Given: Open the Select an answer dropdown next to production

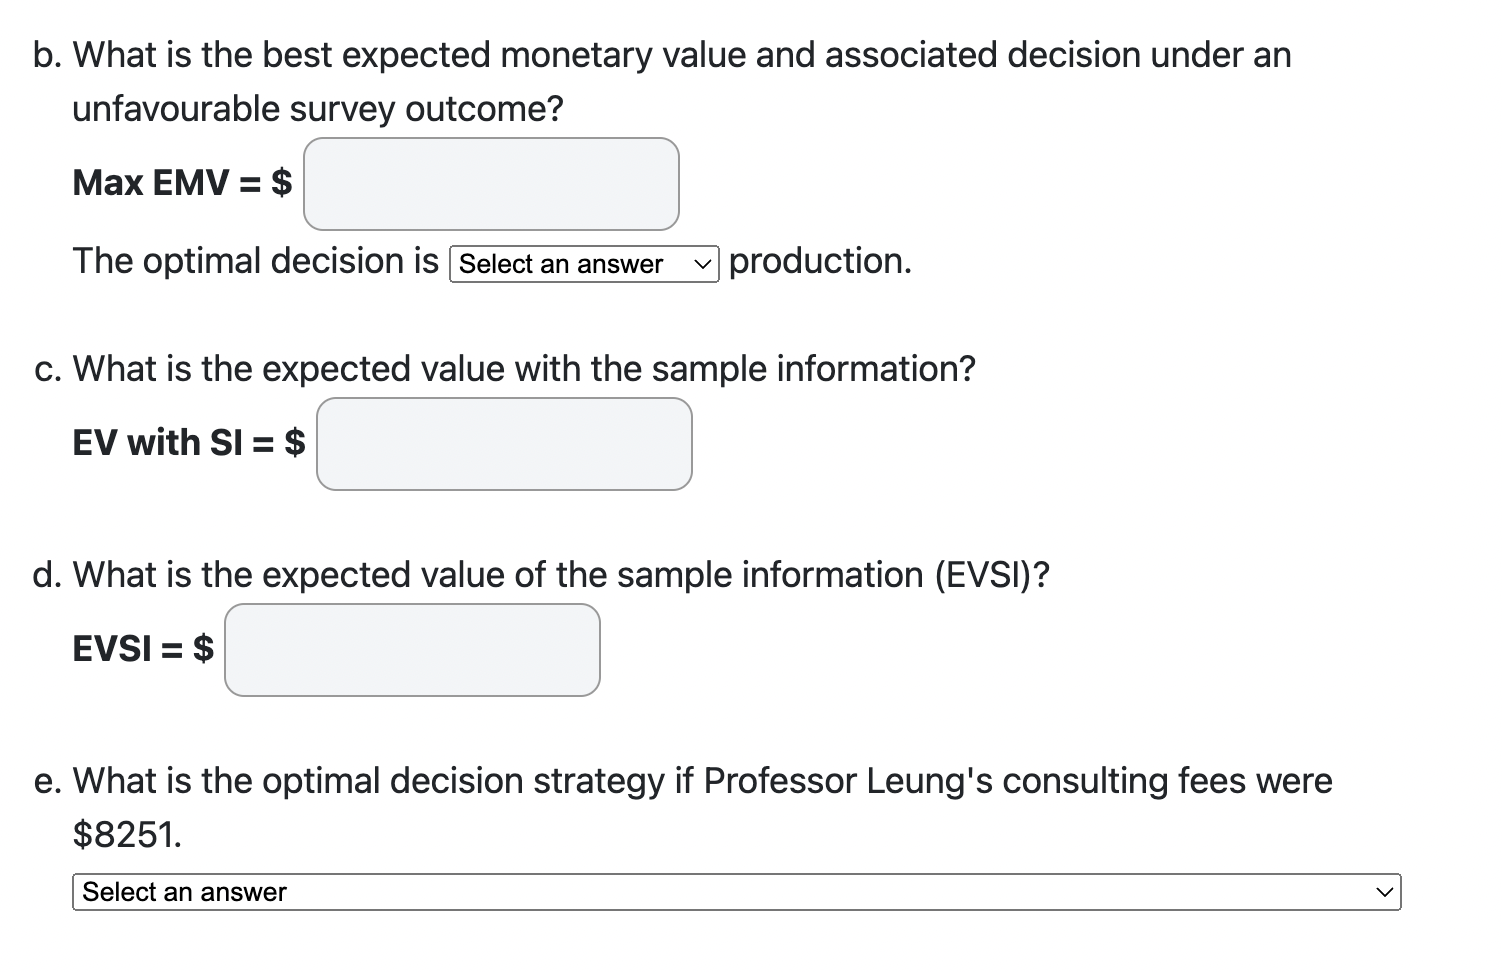Looking at the screenshot, I should [583, 264].
